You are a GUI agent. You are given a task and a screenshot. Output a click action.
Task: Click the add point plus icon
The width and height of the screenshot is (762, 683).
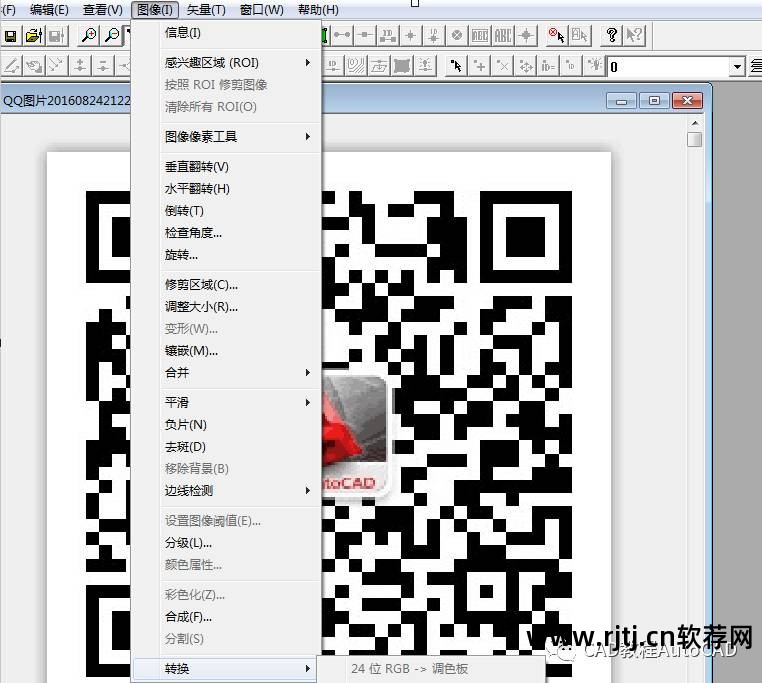click(x=80, y=66)
